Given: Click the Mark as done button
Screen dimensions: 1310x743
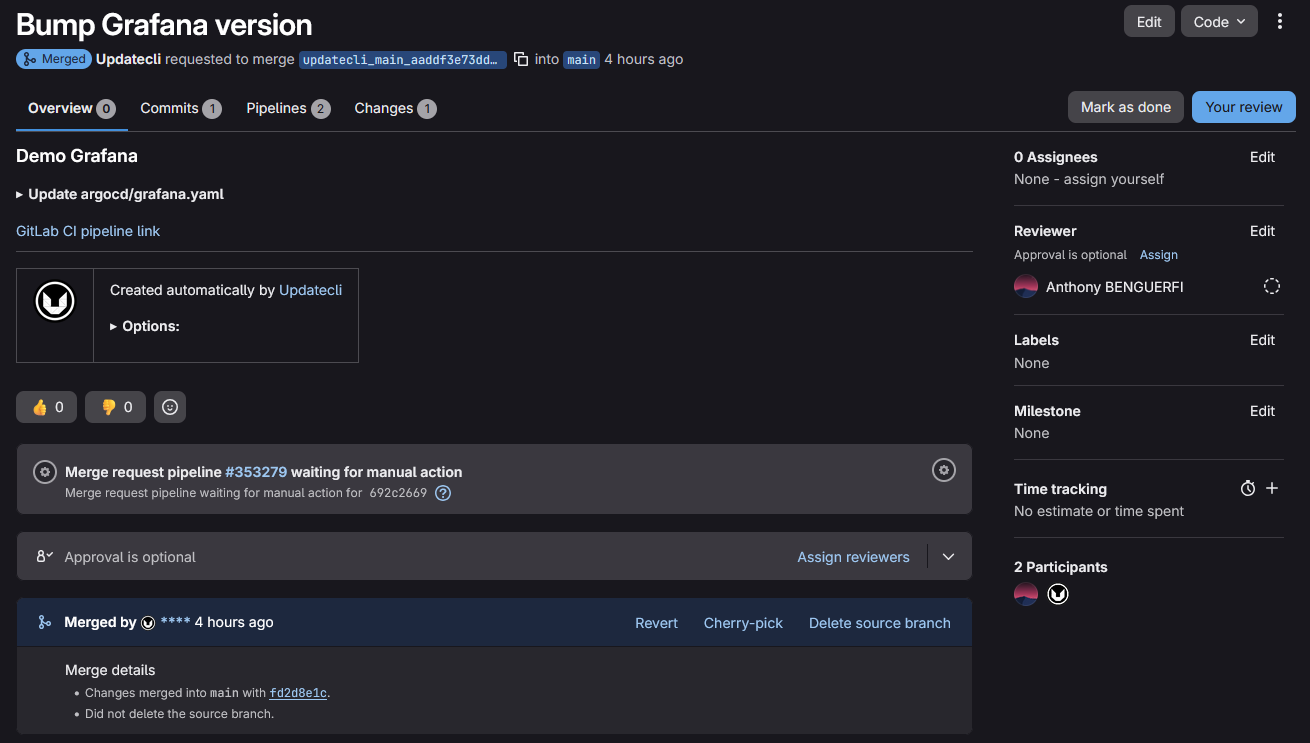Looking at the screenshot, I should pos(1125,107).
